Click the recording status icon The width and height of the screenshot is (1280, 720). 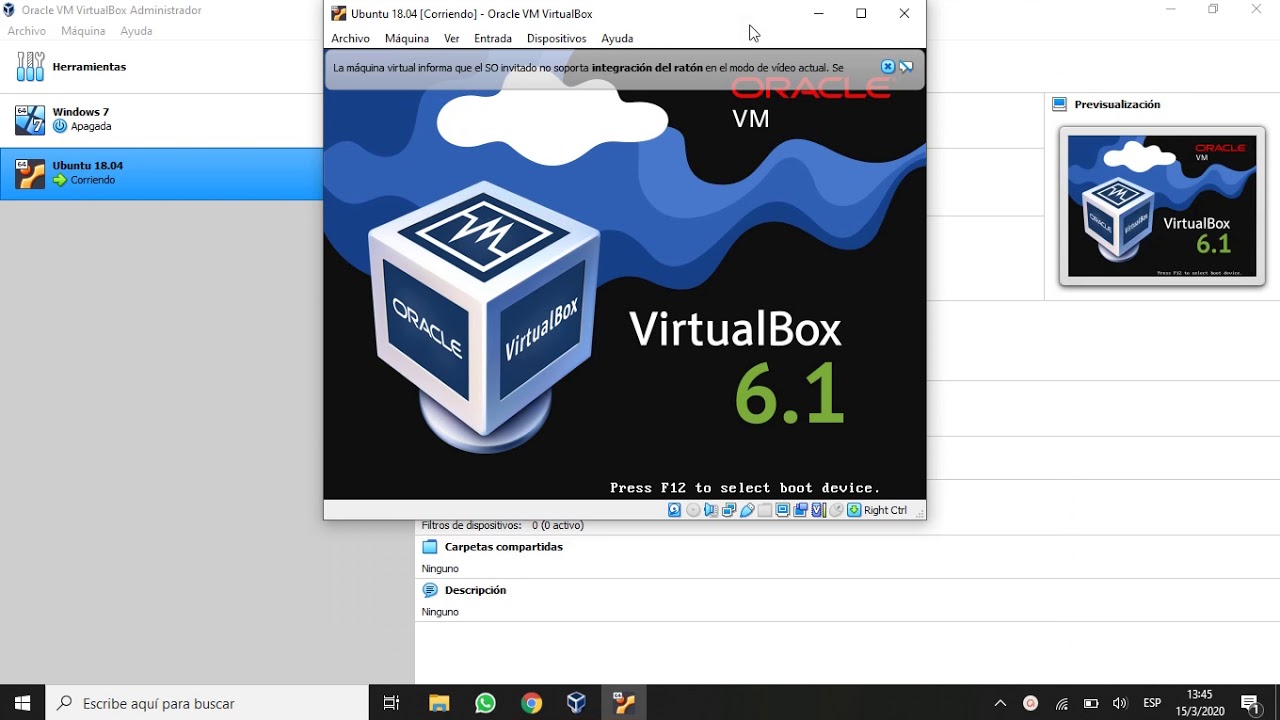coord(801,510)
